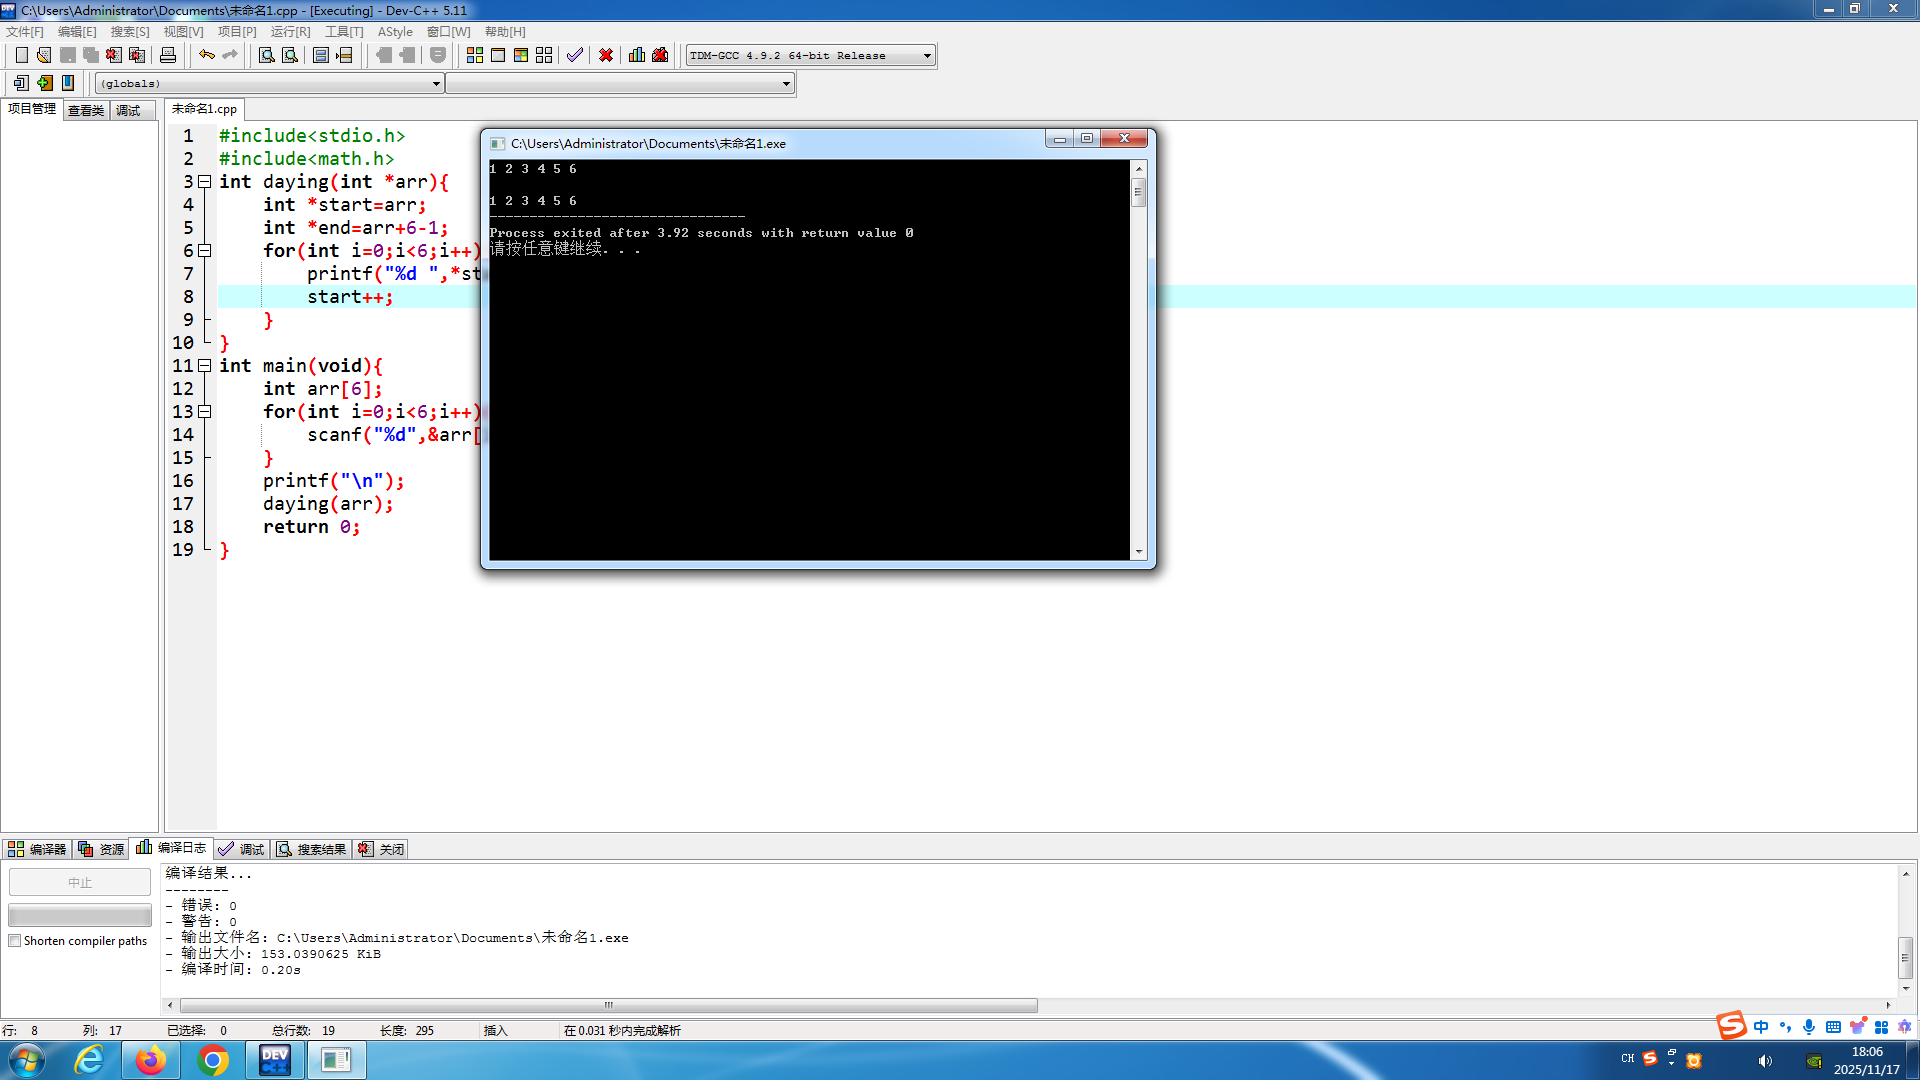The width and height of the screenshot is (1920, 1080).
Task: Click the compile log horizontal scrollbar
Action: click(608, 1005)
